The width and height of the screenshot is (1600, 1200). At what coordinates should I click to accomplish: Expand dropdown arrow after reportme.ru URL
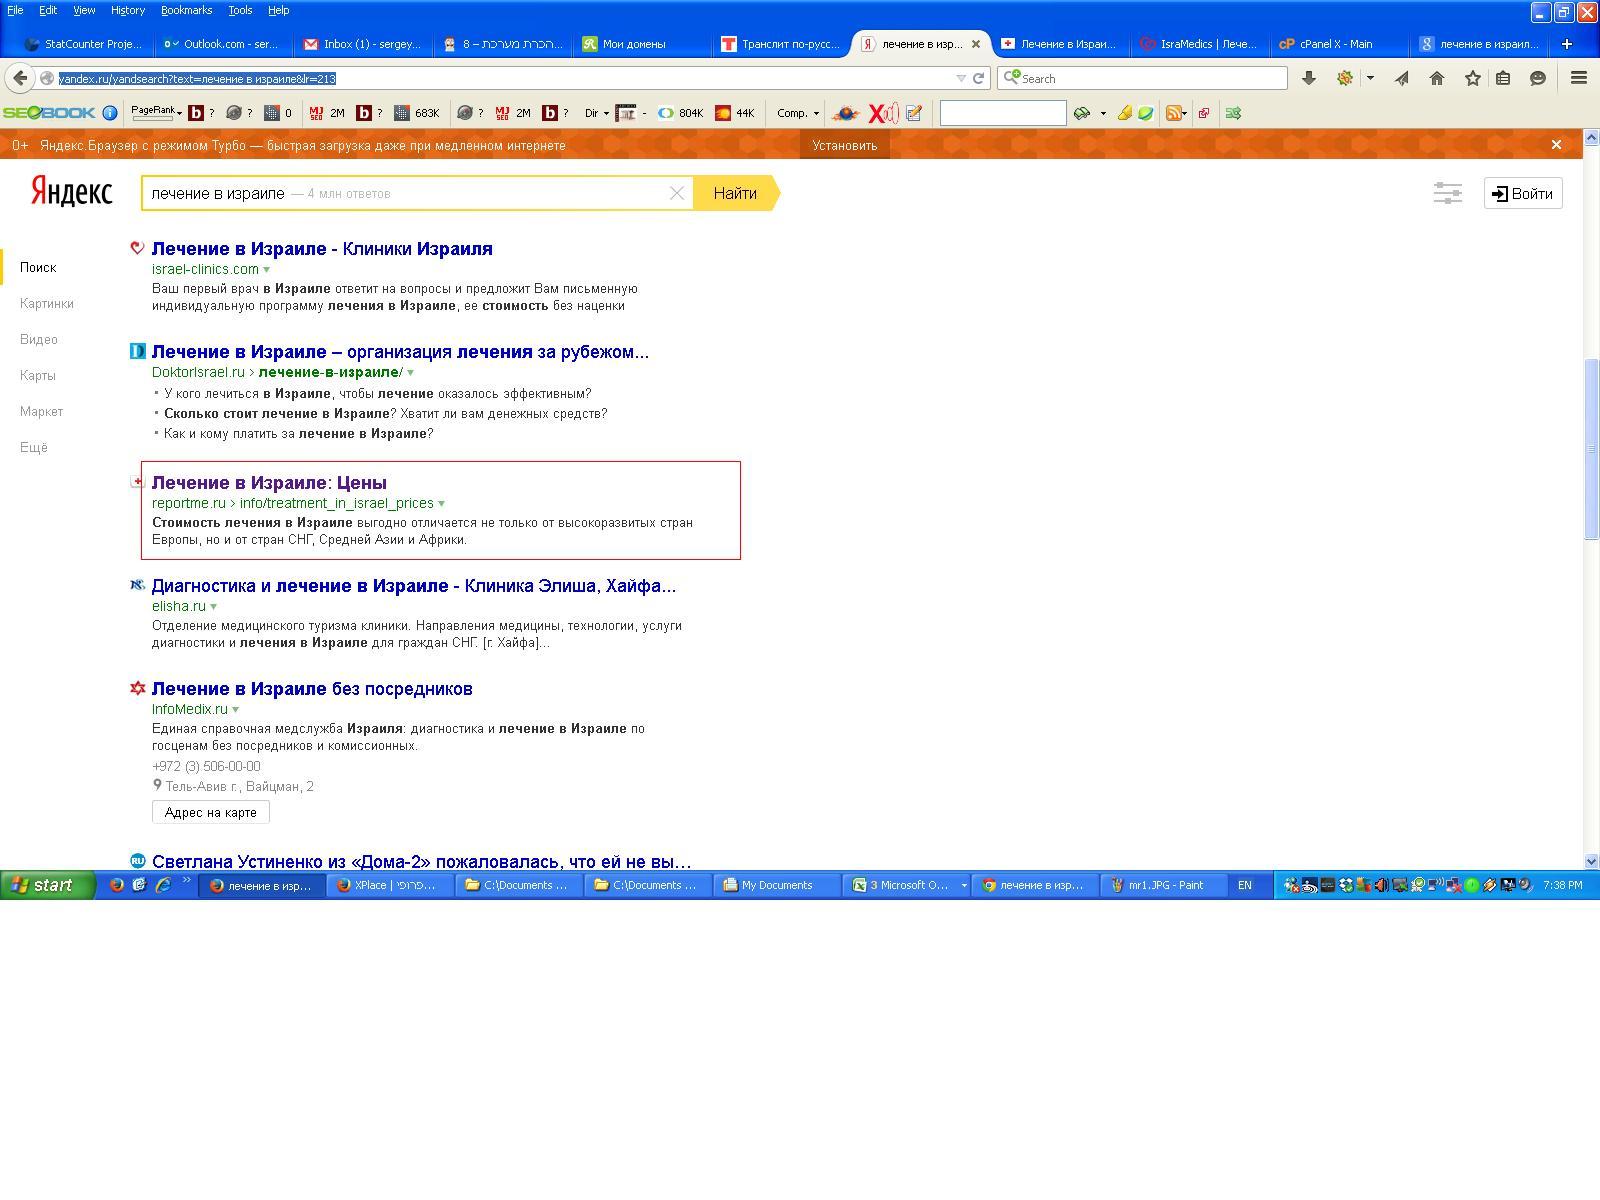[x=441, y=503]
